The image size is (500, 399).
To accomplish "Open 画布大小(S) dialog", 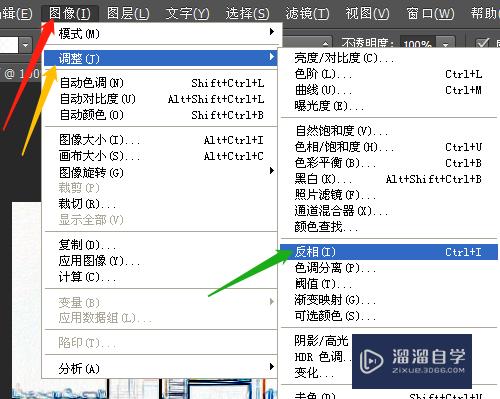I will click(161, 156).
